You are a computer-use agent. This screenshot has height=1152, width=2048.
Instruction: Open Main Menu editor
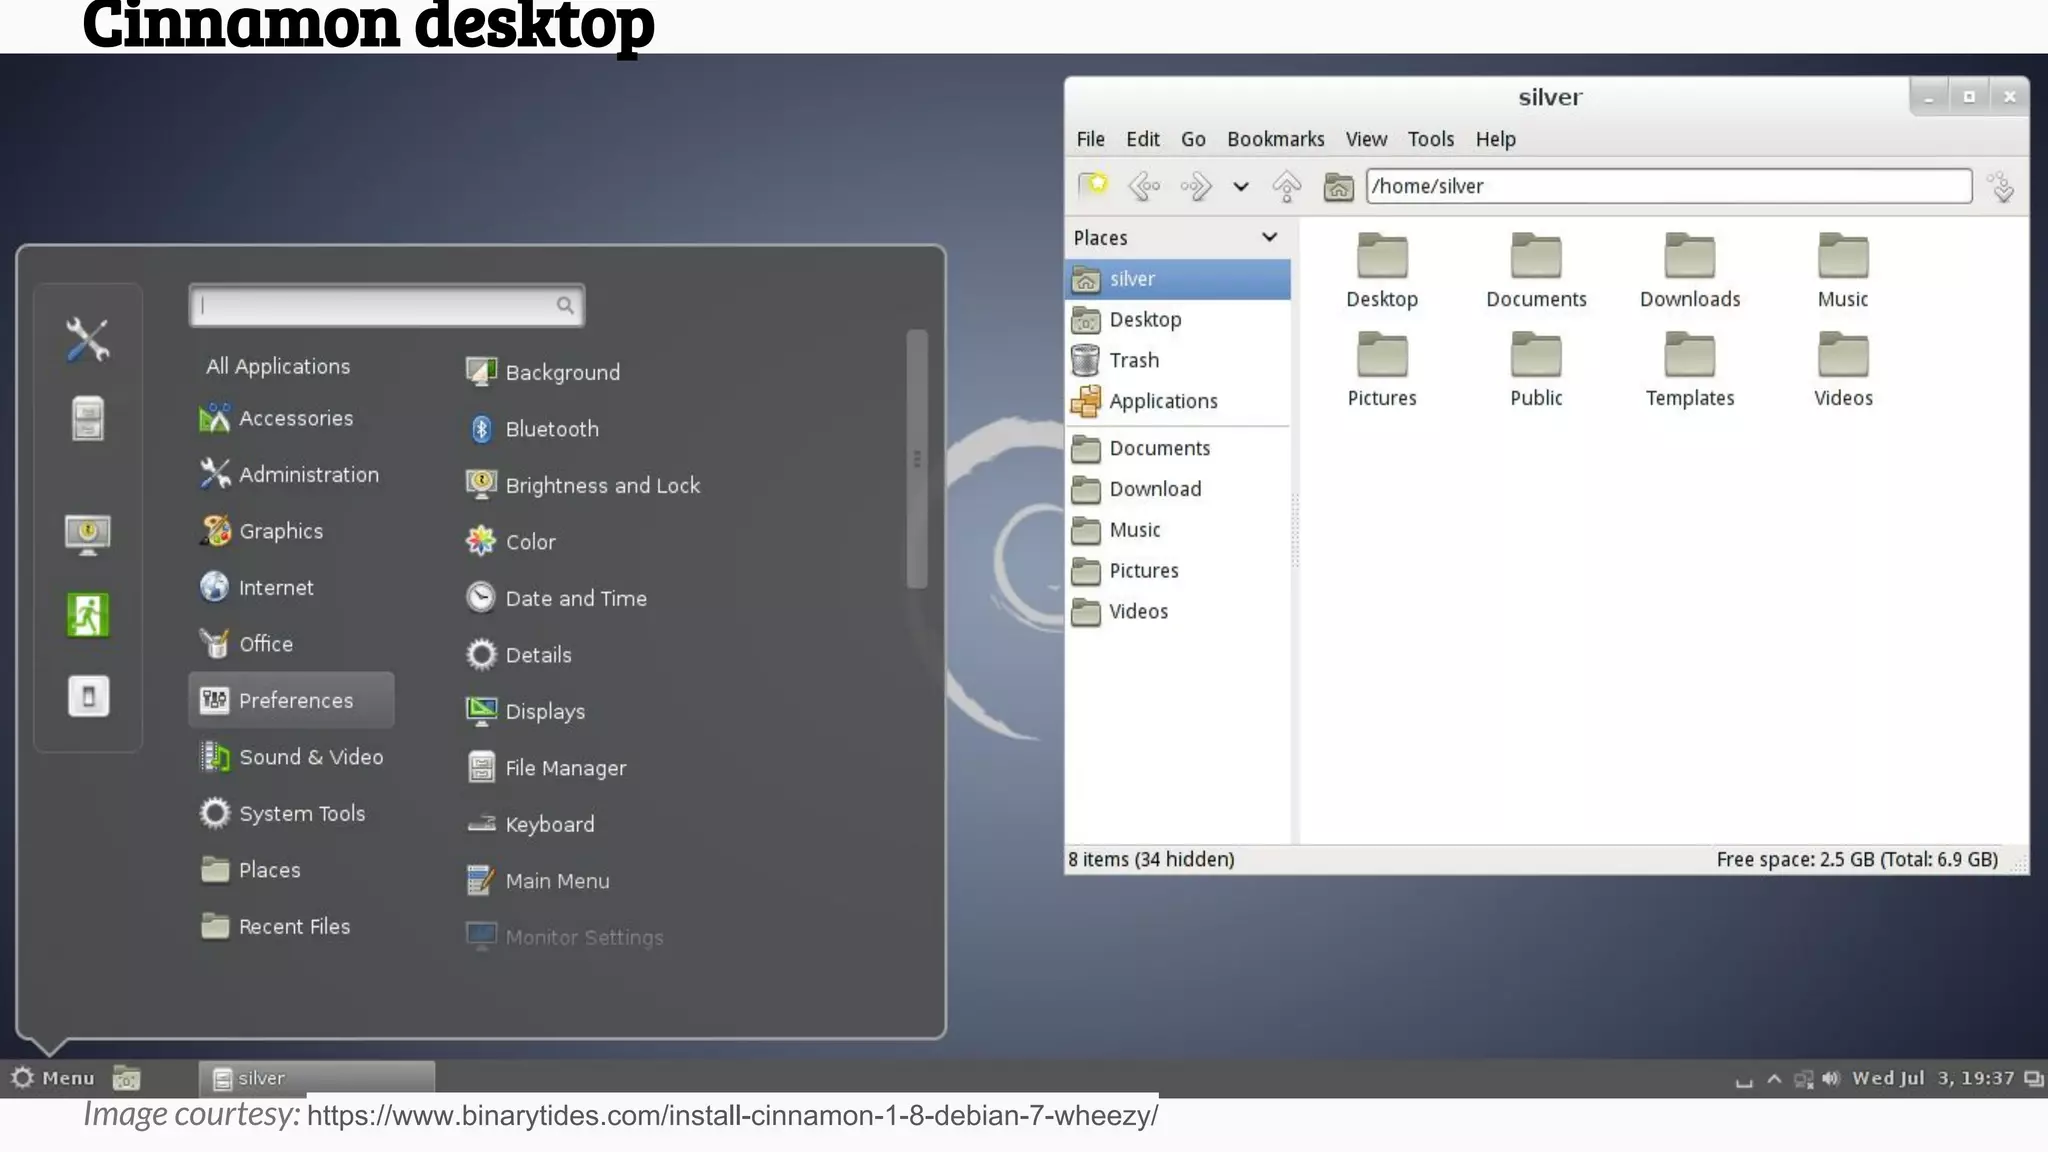click(x=538, y=881)
